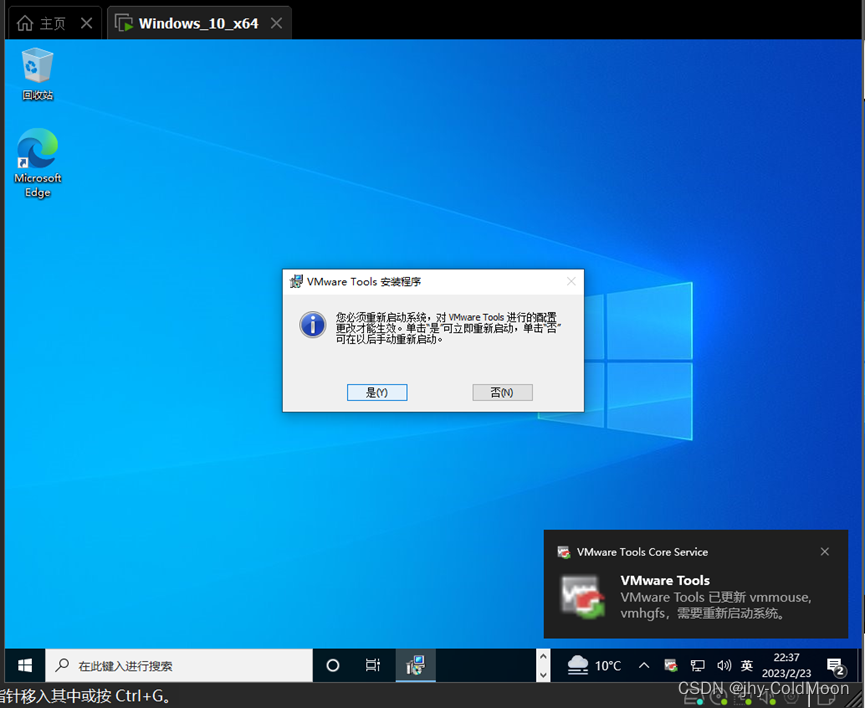The width and height of the screenshot is (865, 708).
Task: Click 是(Y) to restart the system now
Action: pos(377,392)
